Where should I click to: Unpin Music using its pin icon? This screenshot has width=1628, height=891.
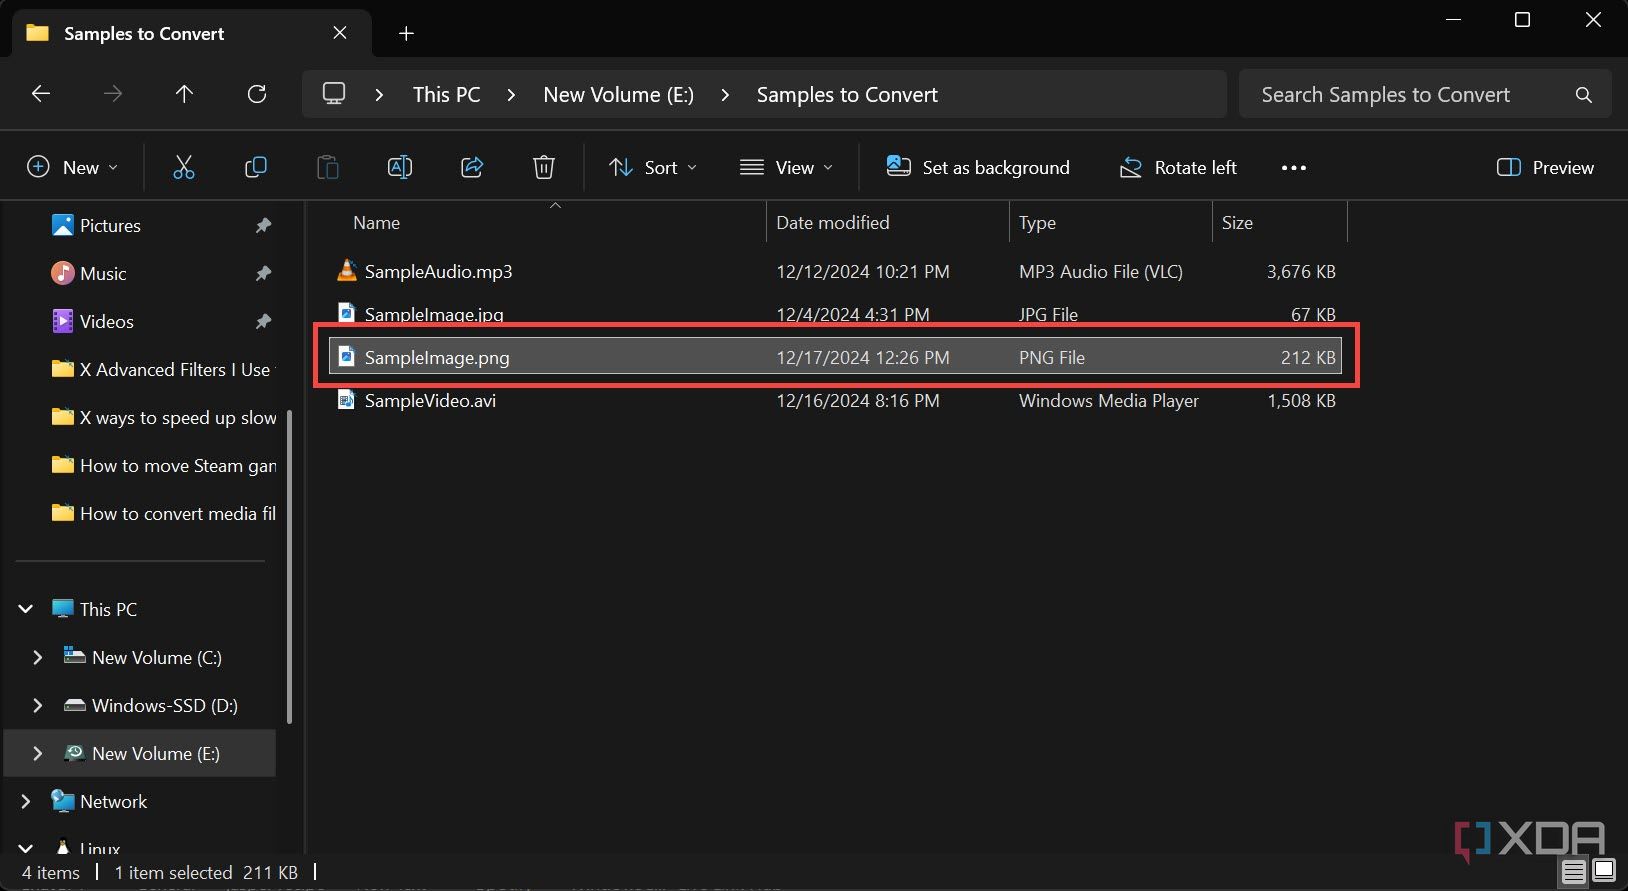pyautogui.click(x=263, y=273)
